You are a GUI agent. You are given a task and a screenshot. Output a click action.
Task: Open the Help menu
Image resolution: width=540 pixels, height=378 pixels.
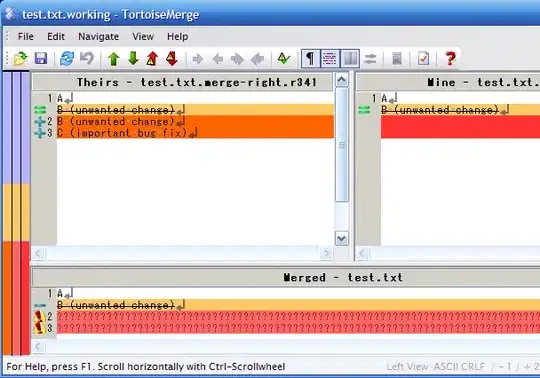177,36
